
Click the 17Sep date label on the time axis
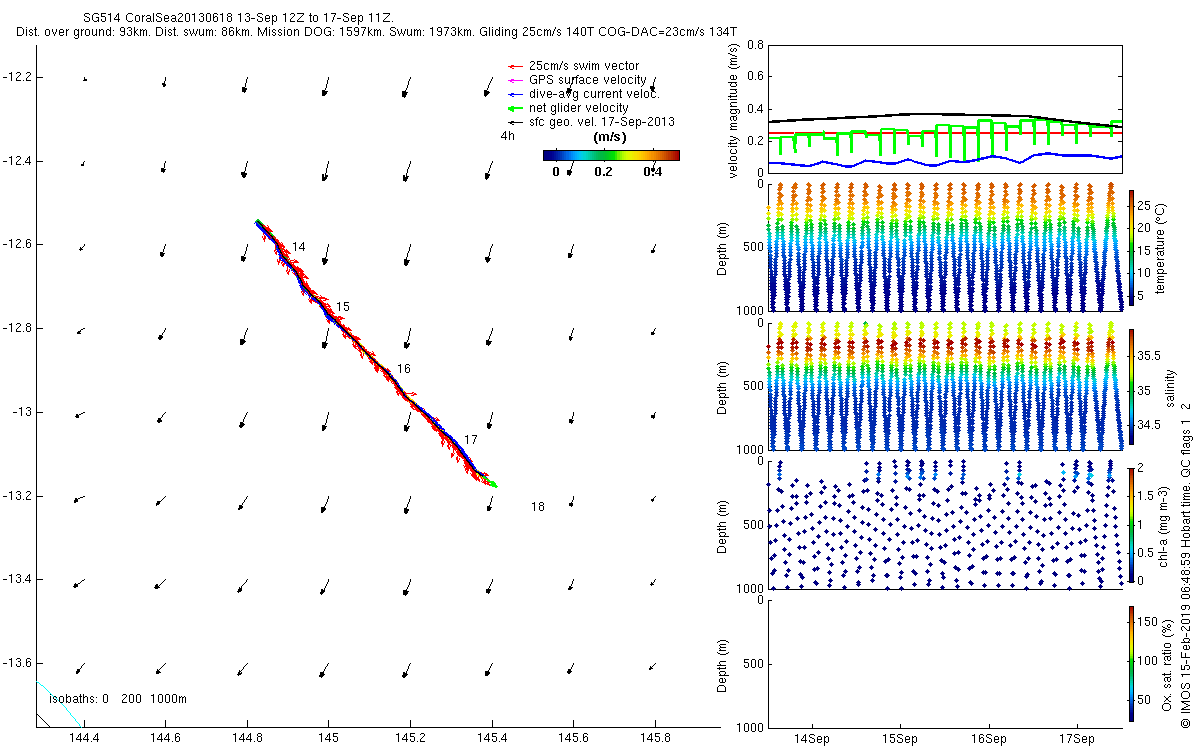1077,738
